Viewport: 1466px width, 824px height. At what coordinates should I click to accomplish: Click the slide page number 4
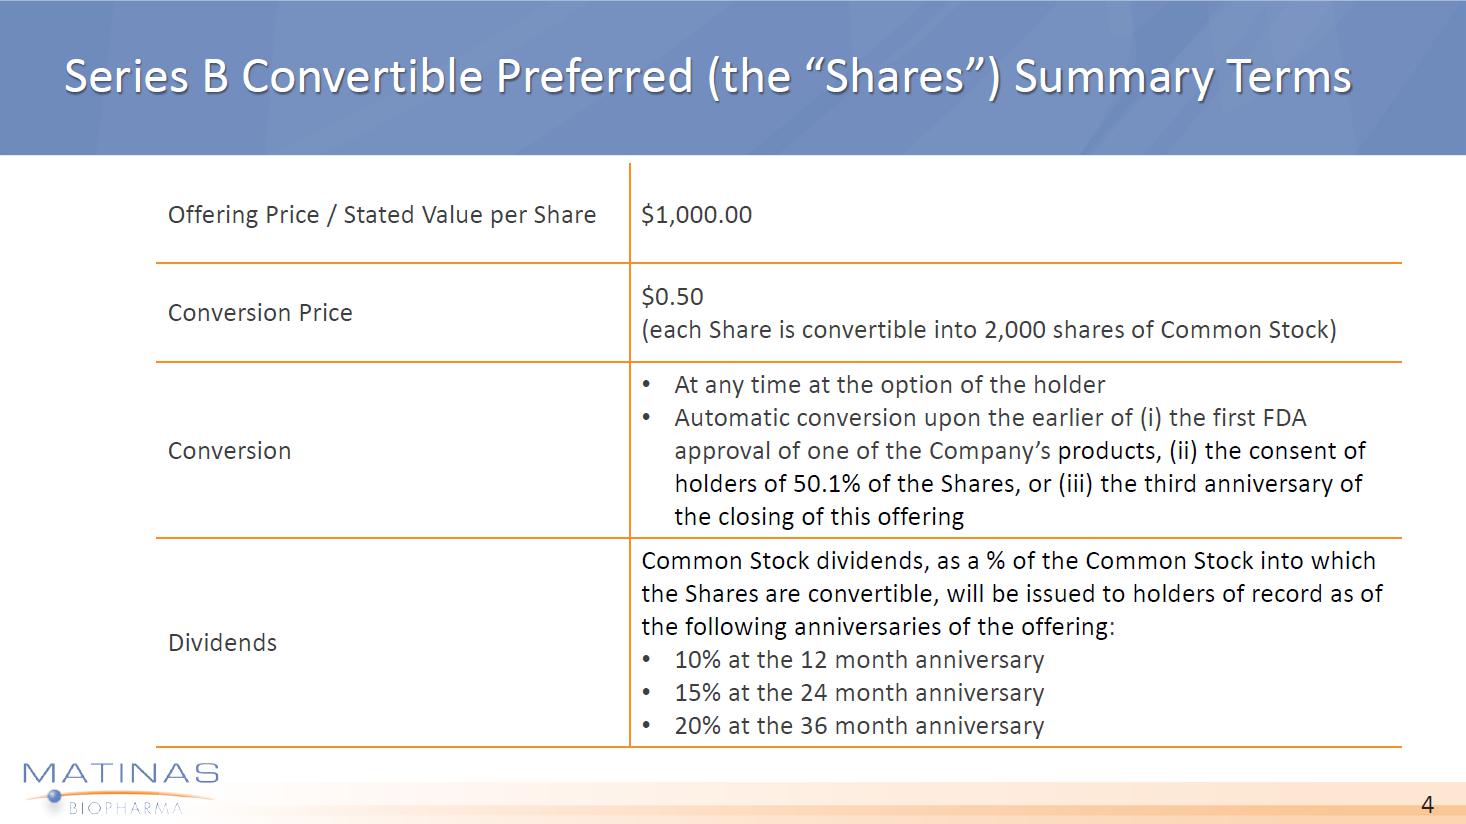pos(1427,805)
